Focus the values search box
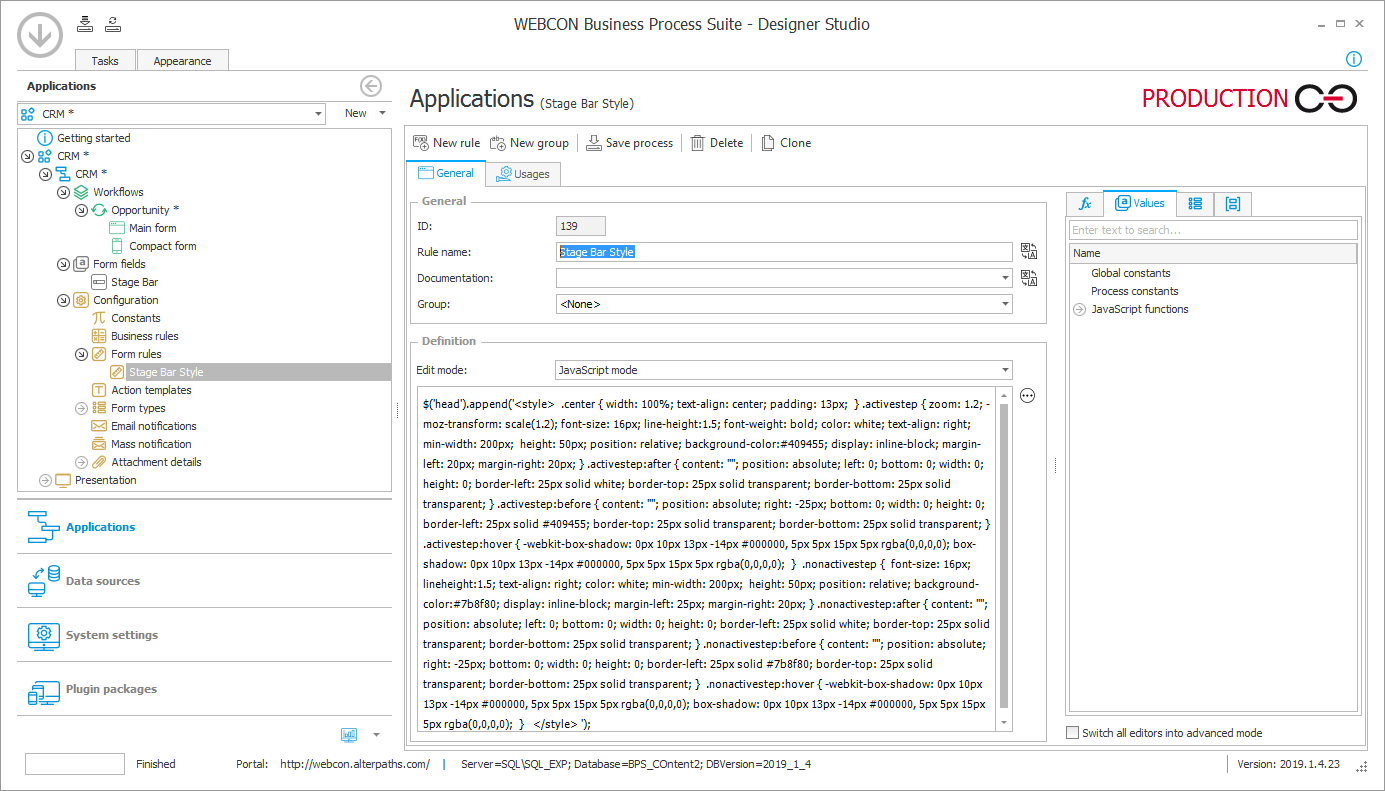1385x791 pixels. pos(1213,230)
